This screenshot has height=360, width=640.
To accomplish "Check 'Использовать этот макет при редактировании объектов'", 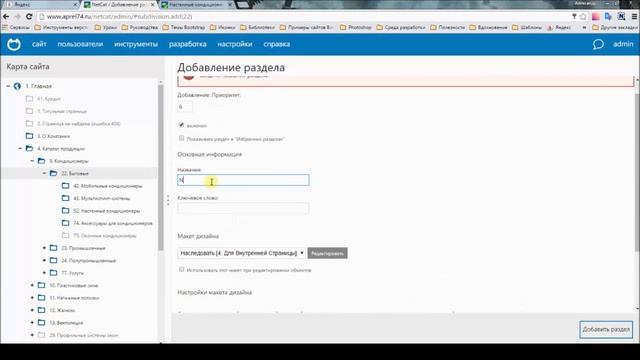I will click(x=182, y=269).
